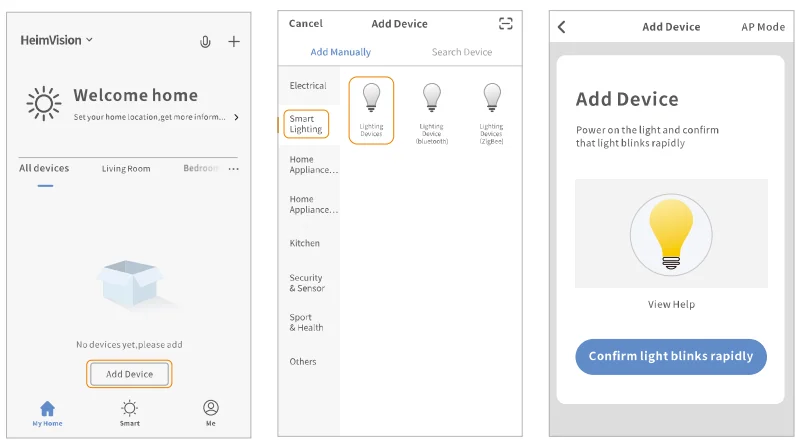Open the Me profile icon tab
The width and height of the screenshot is (807, 445).
point(211,408)
